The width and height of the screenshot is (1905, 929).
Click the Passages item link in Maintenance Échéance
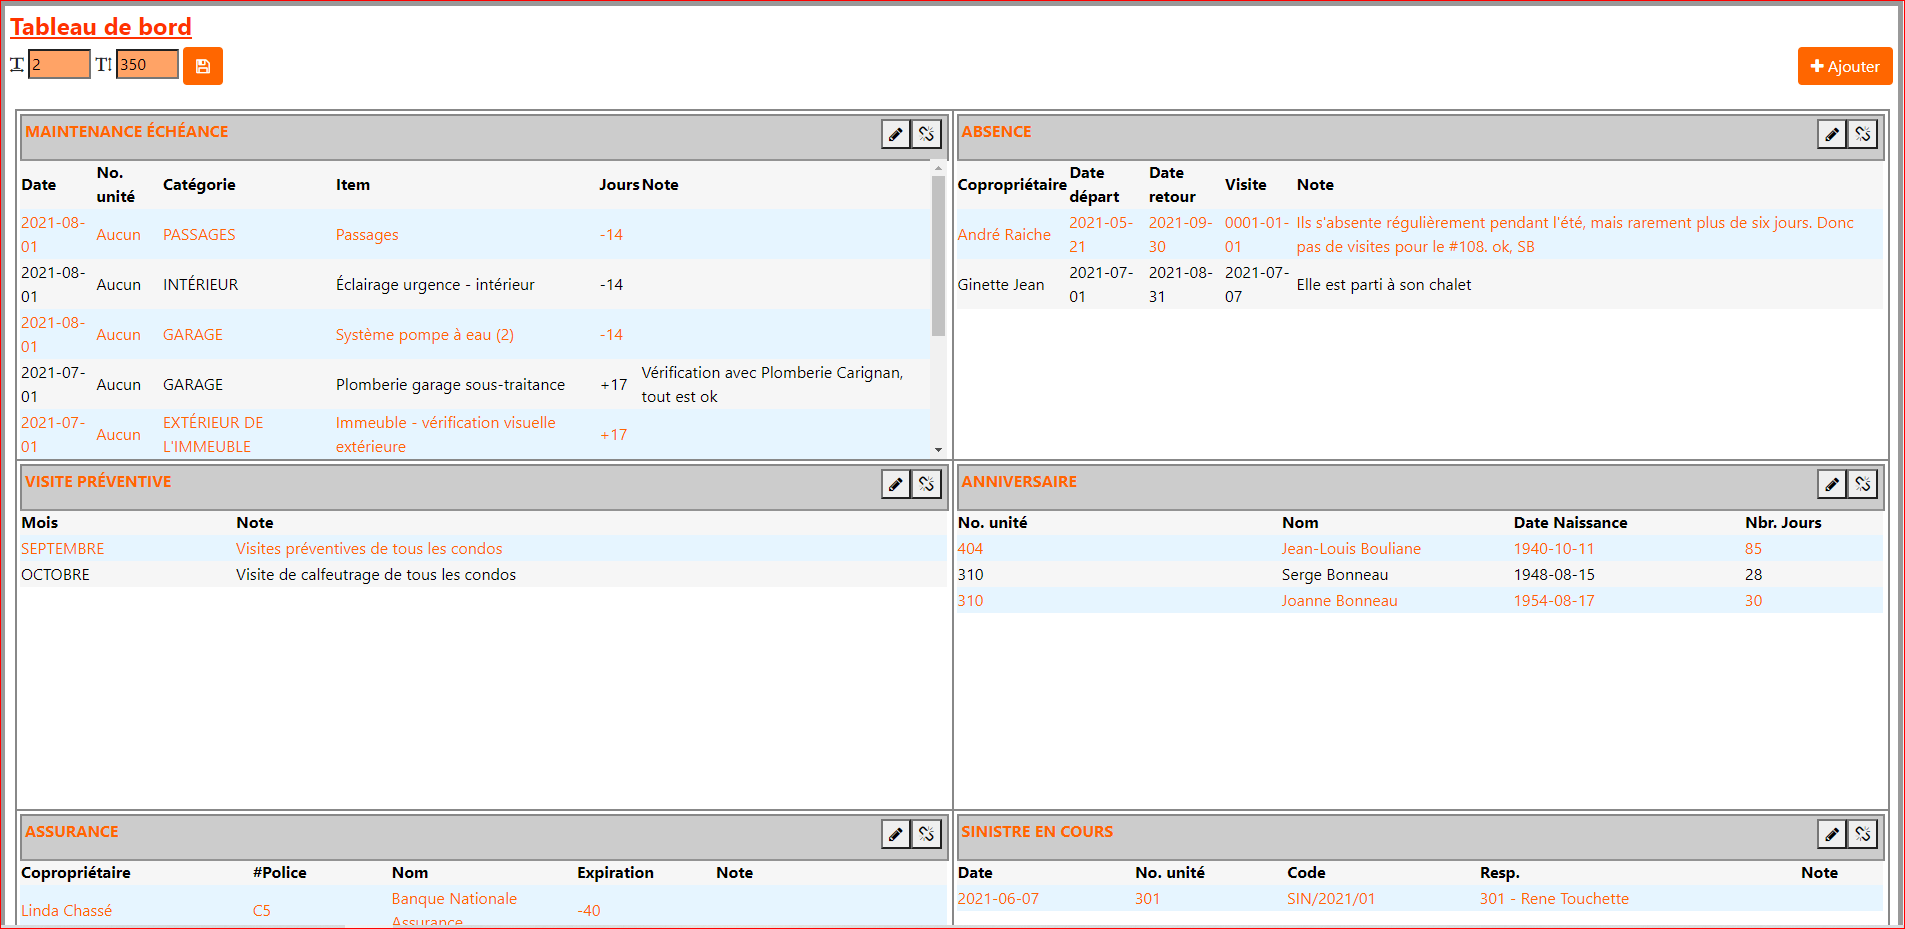366,234
